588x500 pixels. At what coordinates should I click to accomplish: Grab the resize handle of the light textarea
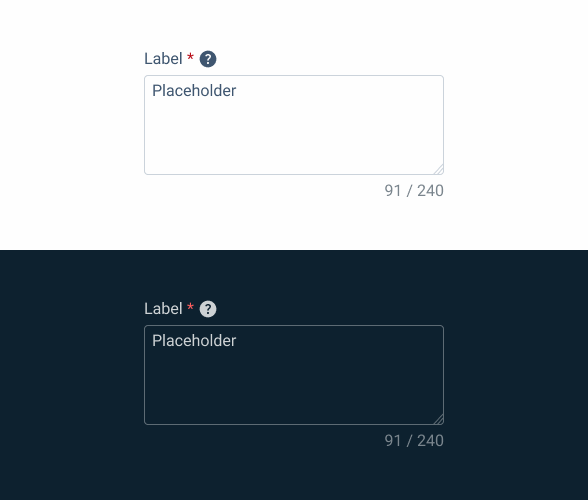(x=438, y=169)
